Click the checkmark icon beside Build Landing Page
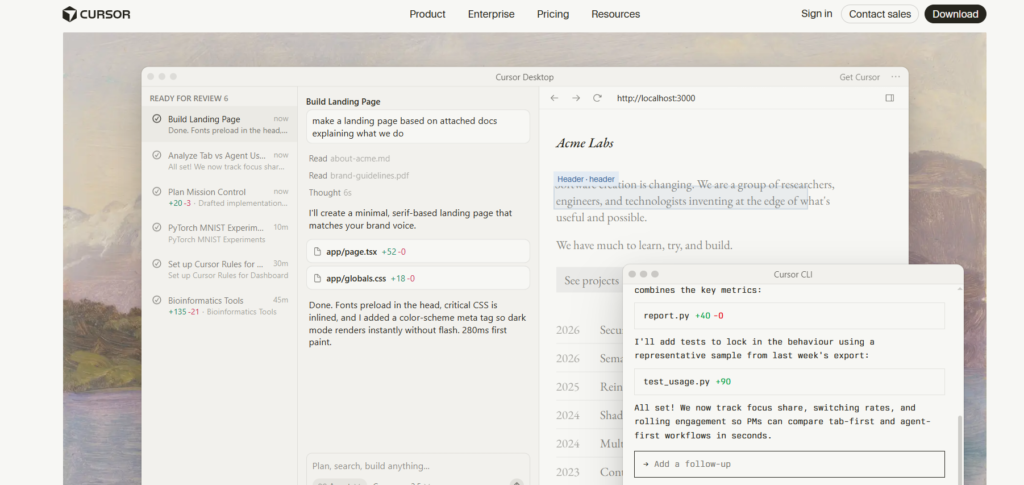 pos(157,119)
